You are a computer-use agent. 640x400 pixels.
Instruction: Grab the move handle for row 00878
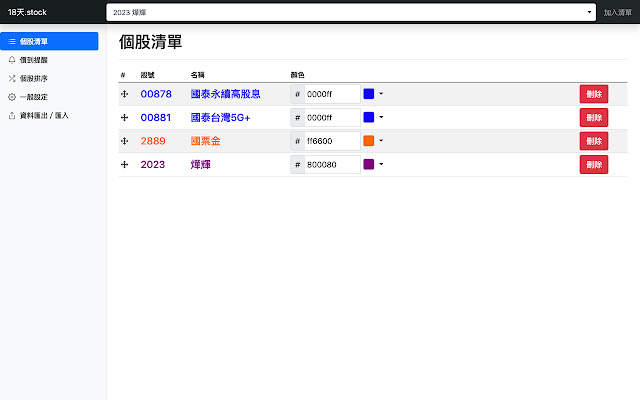[x=124, y=94]
